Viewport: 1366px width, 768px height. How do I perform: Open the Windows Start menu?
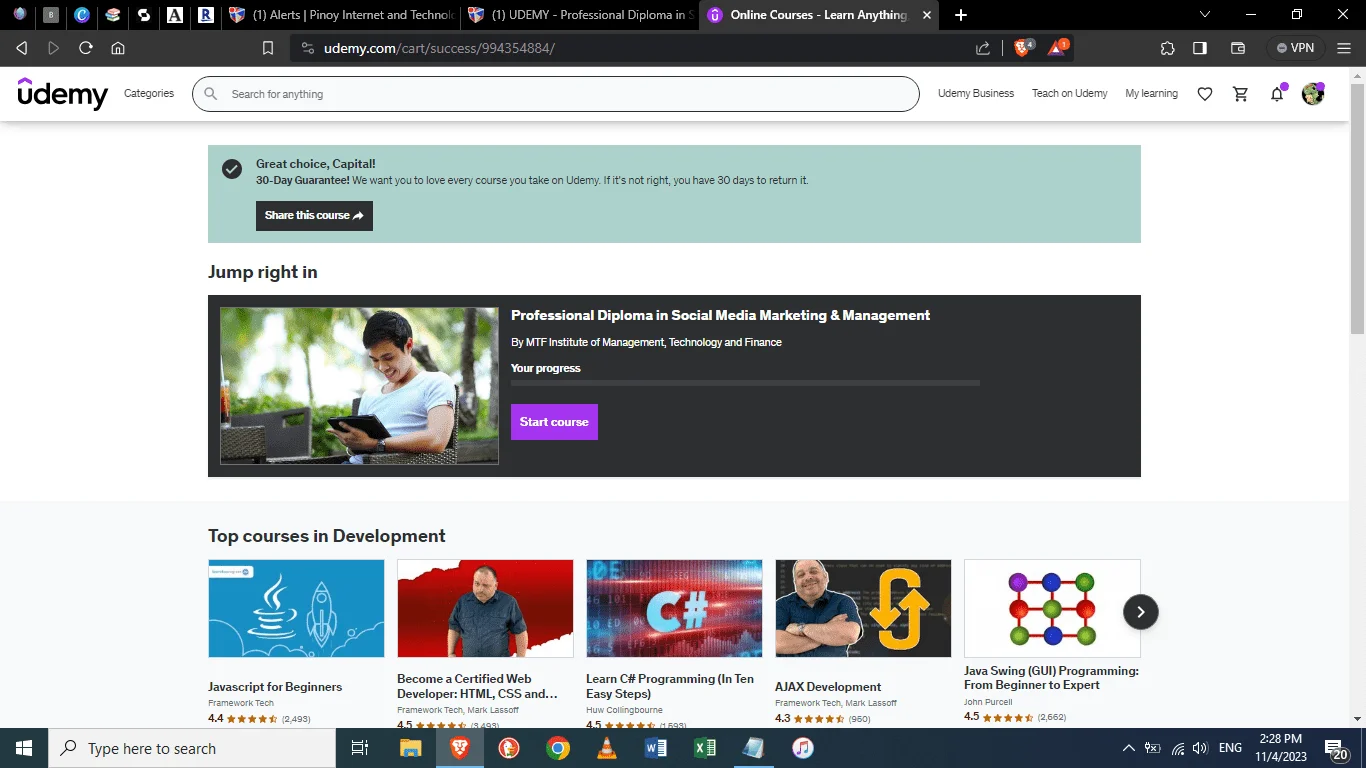(x=24, y=748)
